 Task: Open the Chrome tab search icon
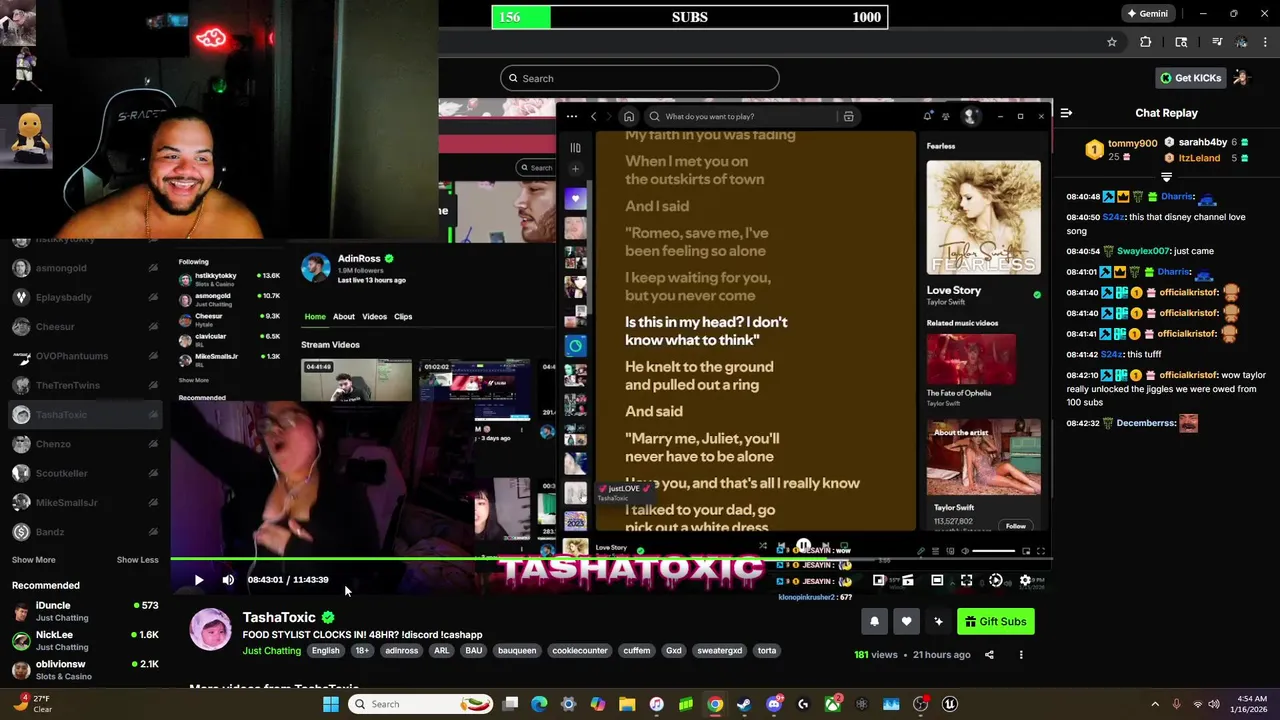click(x=1181, y=42)
